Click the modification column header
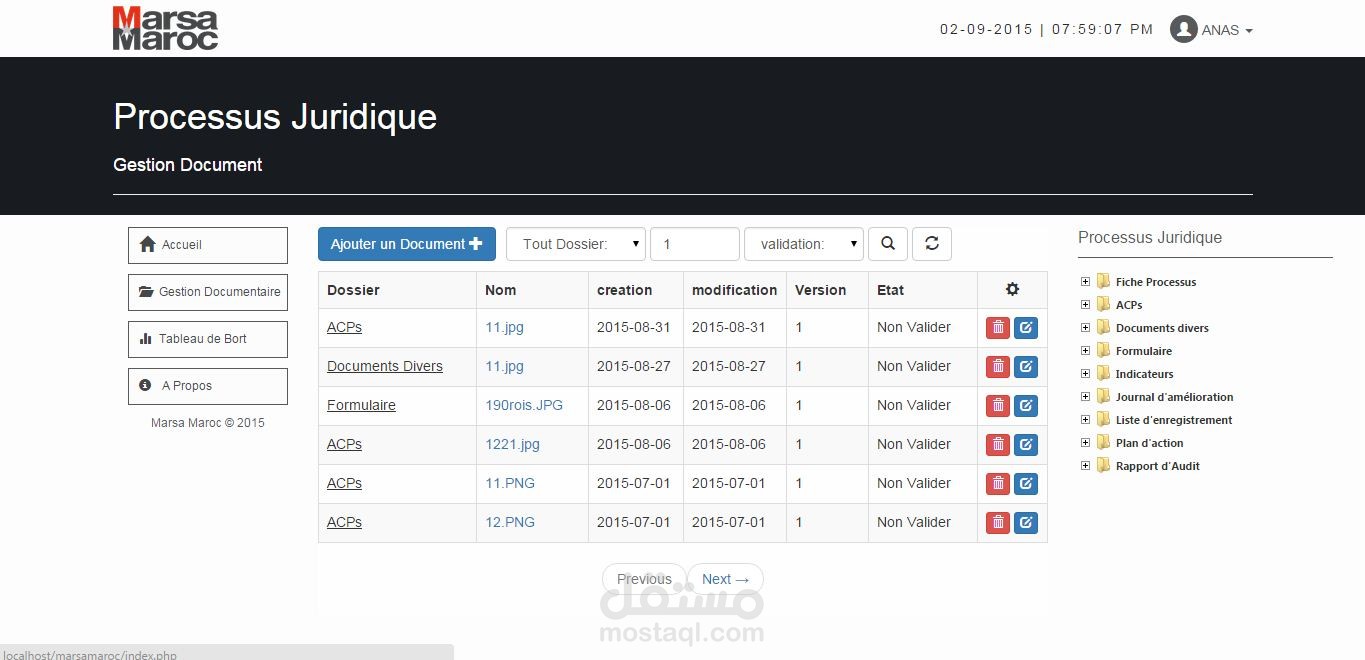Image resolution: width=1365 pixels, height=660 pixels. [734, 290]
